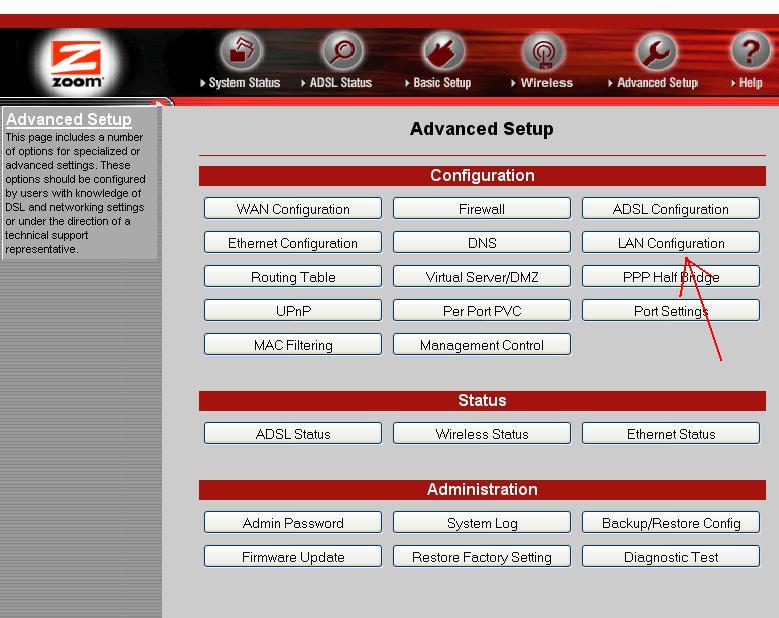
Task: Click the Management Control button
Action: pos(482,344)
